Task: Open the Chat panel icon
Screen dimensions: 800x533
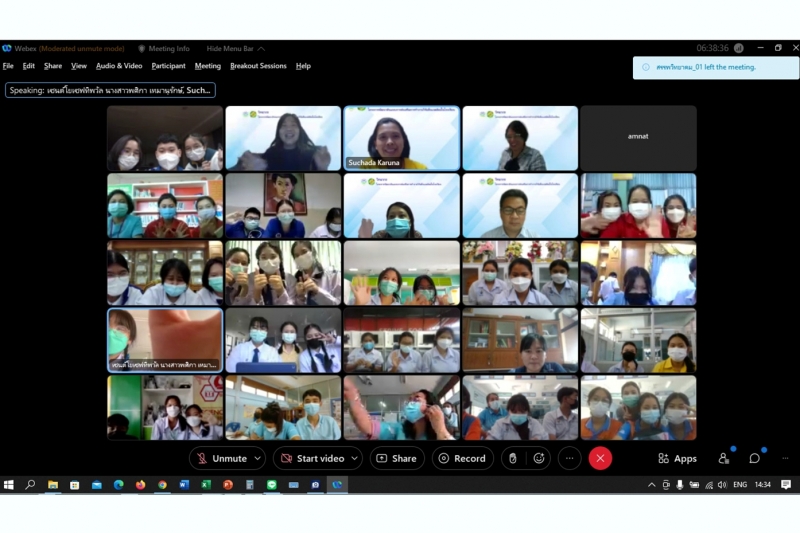Action: coord(755,458)
